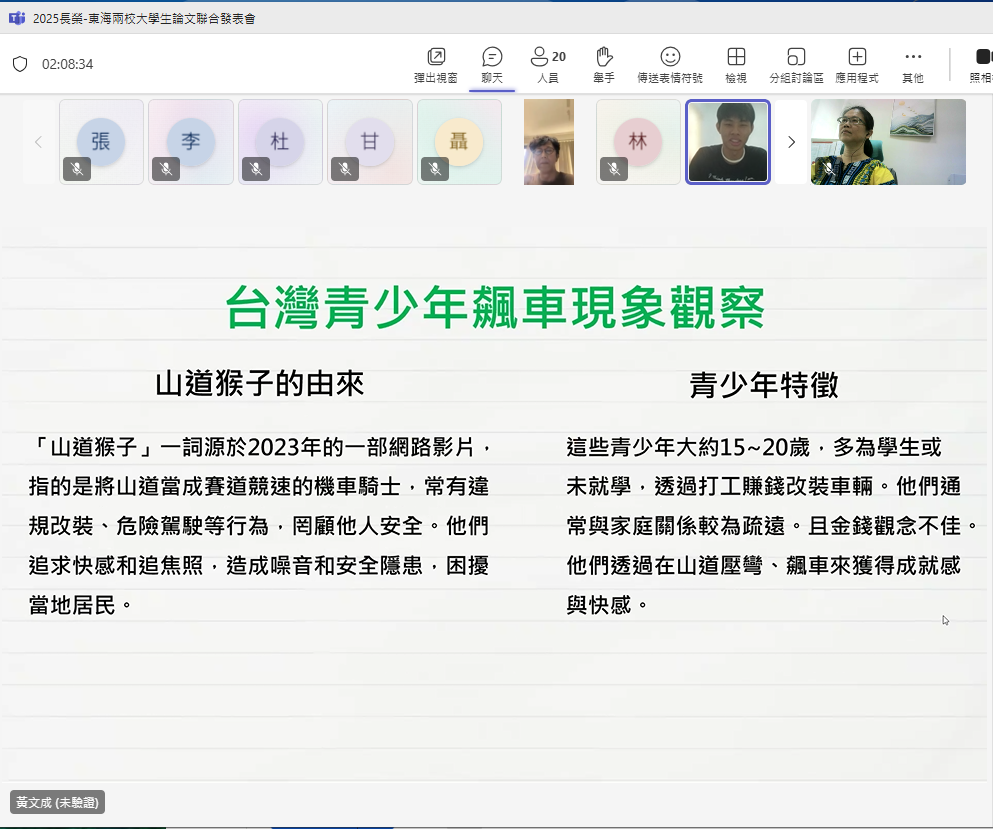Raise your hand (舉手)

(604, 65)
